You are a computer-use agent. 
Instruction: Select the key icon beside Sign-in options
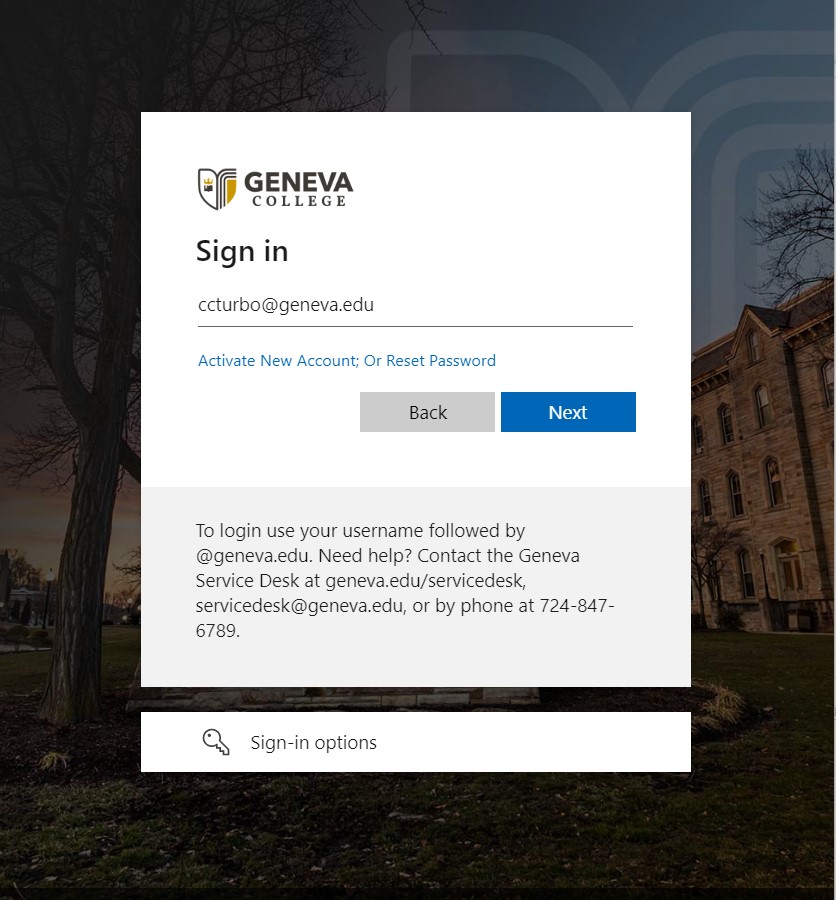(x=215, y=741)
